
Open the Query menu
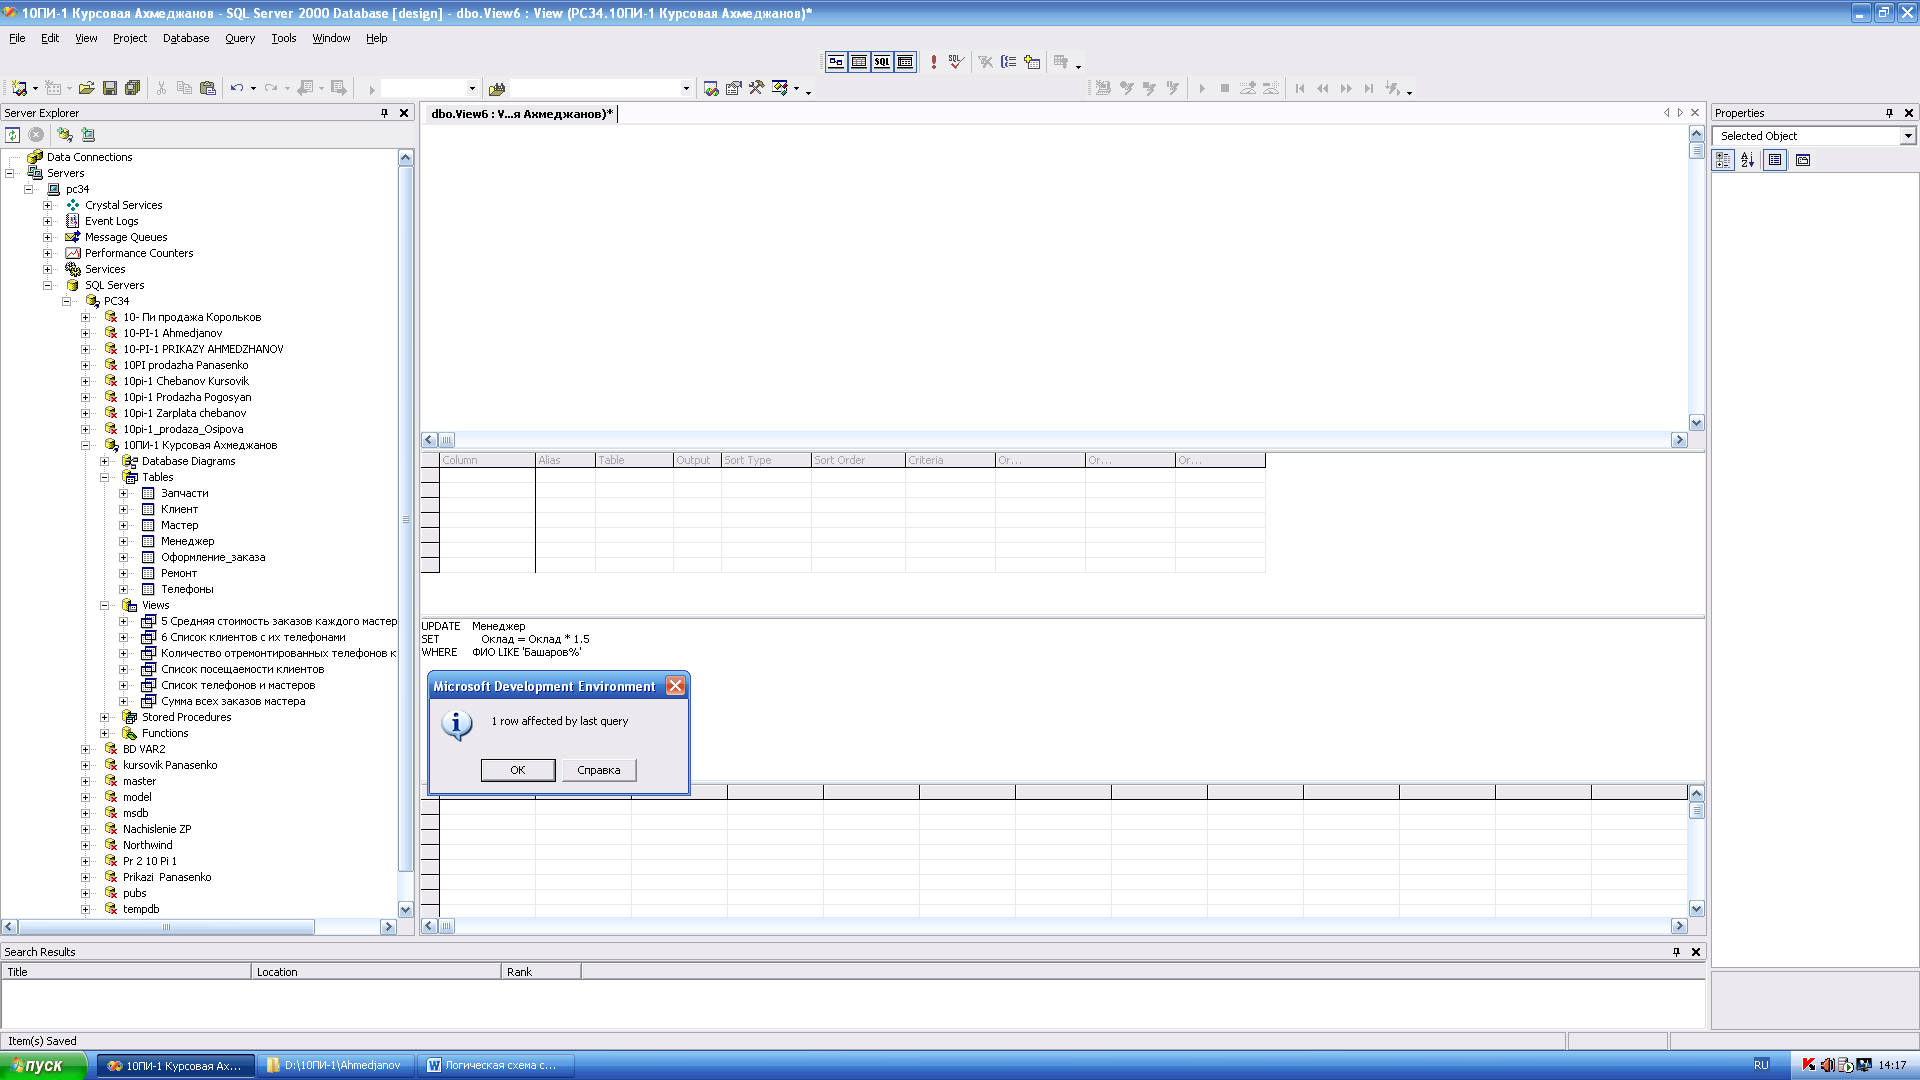click(x=240, y=38)
